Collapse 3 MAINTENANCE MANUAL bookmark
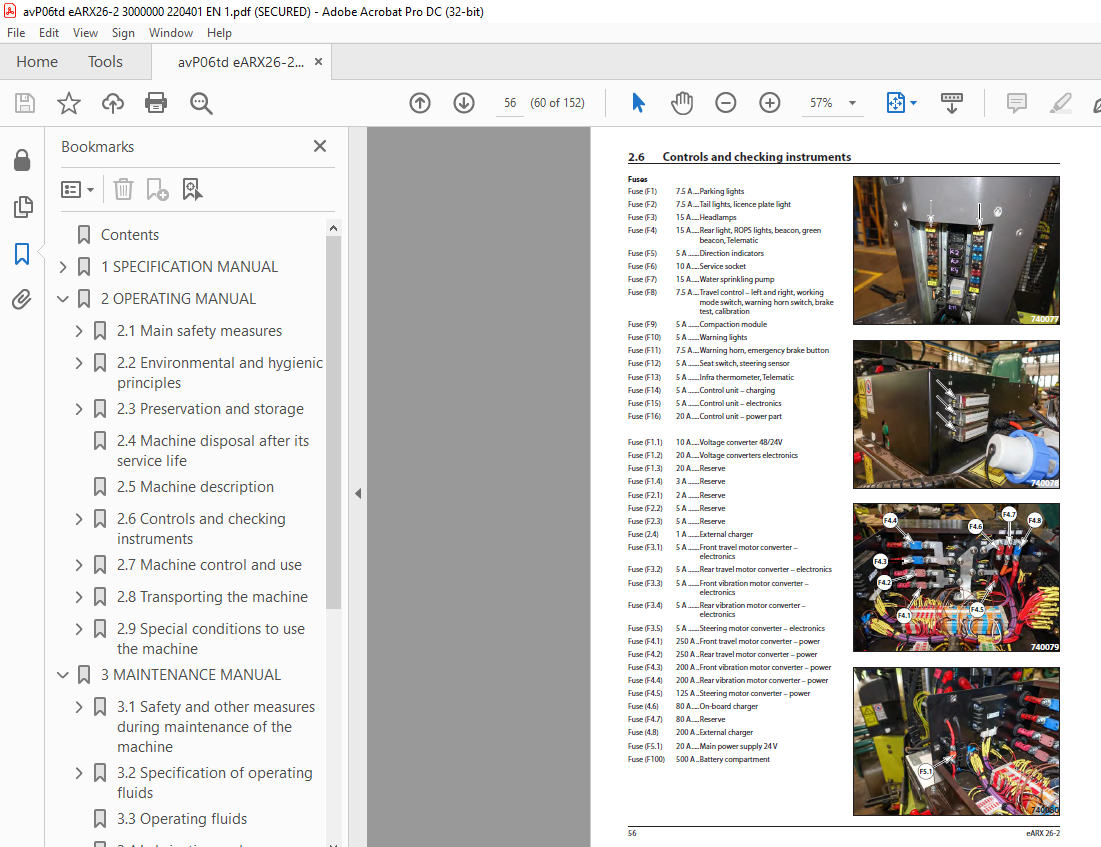 tap(62, 675)
